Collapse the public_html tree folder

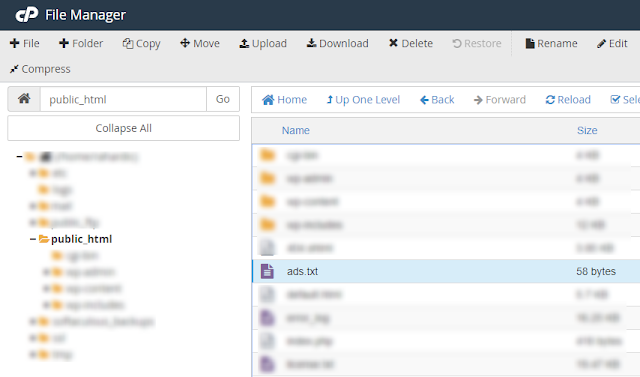point(33,239)
